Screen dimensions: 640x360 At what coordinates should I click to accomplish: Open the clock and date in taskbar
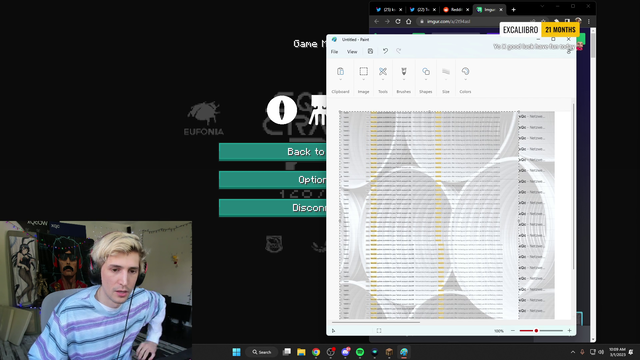(x=617, y=352)
